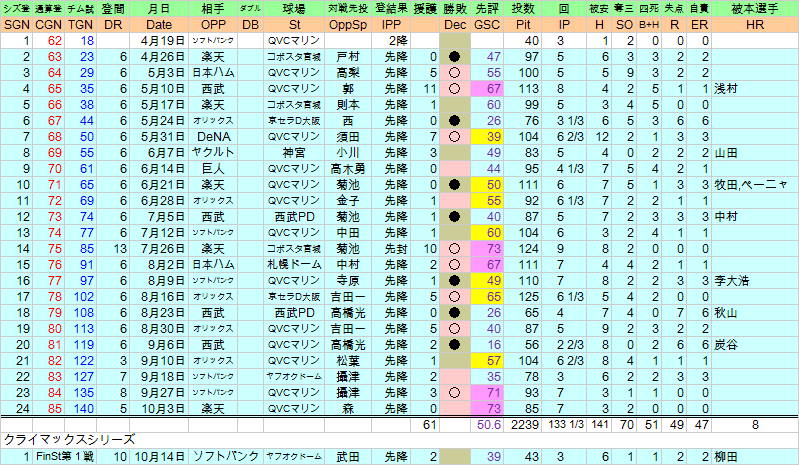The width and height of the screenshot is (799, 465).
Task: Select the total innings cell 133 1/3
Action: (565, 425)
